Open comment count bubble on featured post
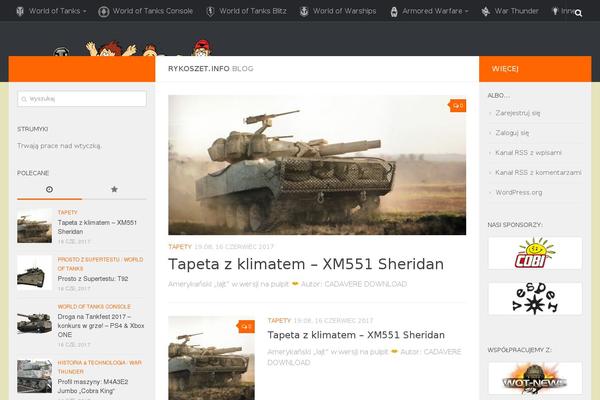Viewport: 600px width, 400px height. (x=458, y=106)
